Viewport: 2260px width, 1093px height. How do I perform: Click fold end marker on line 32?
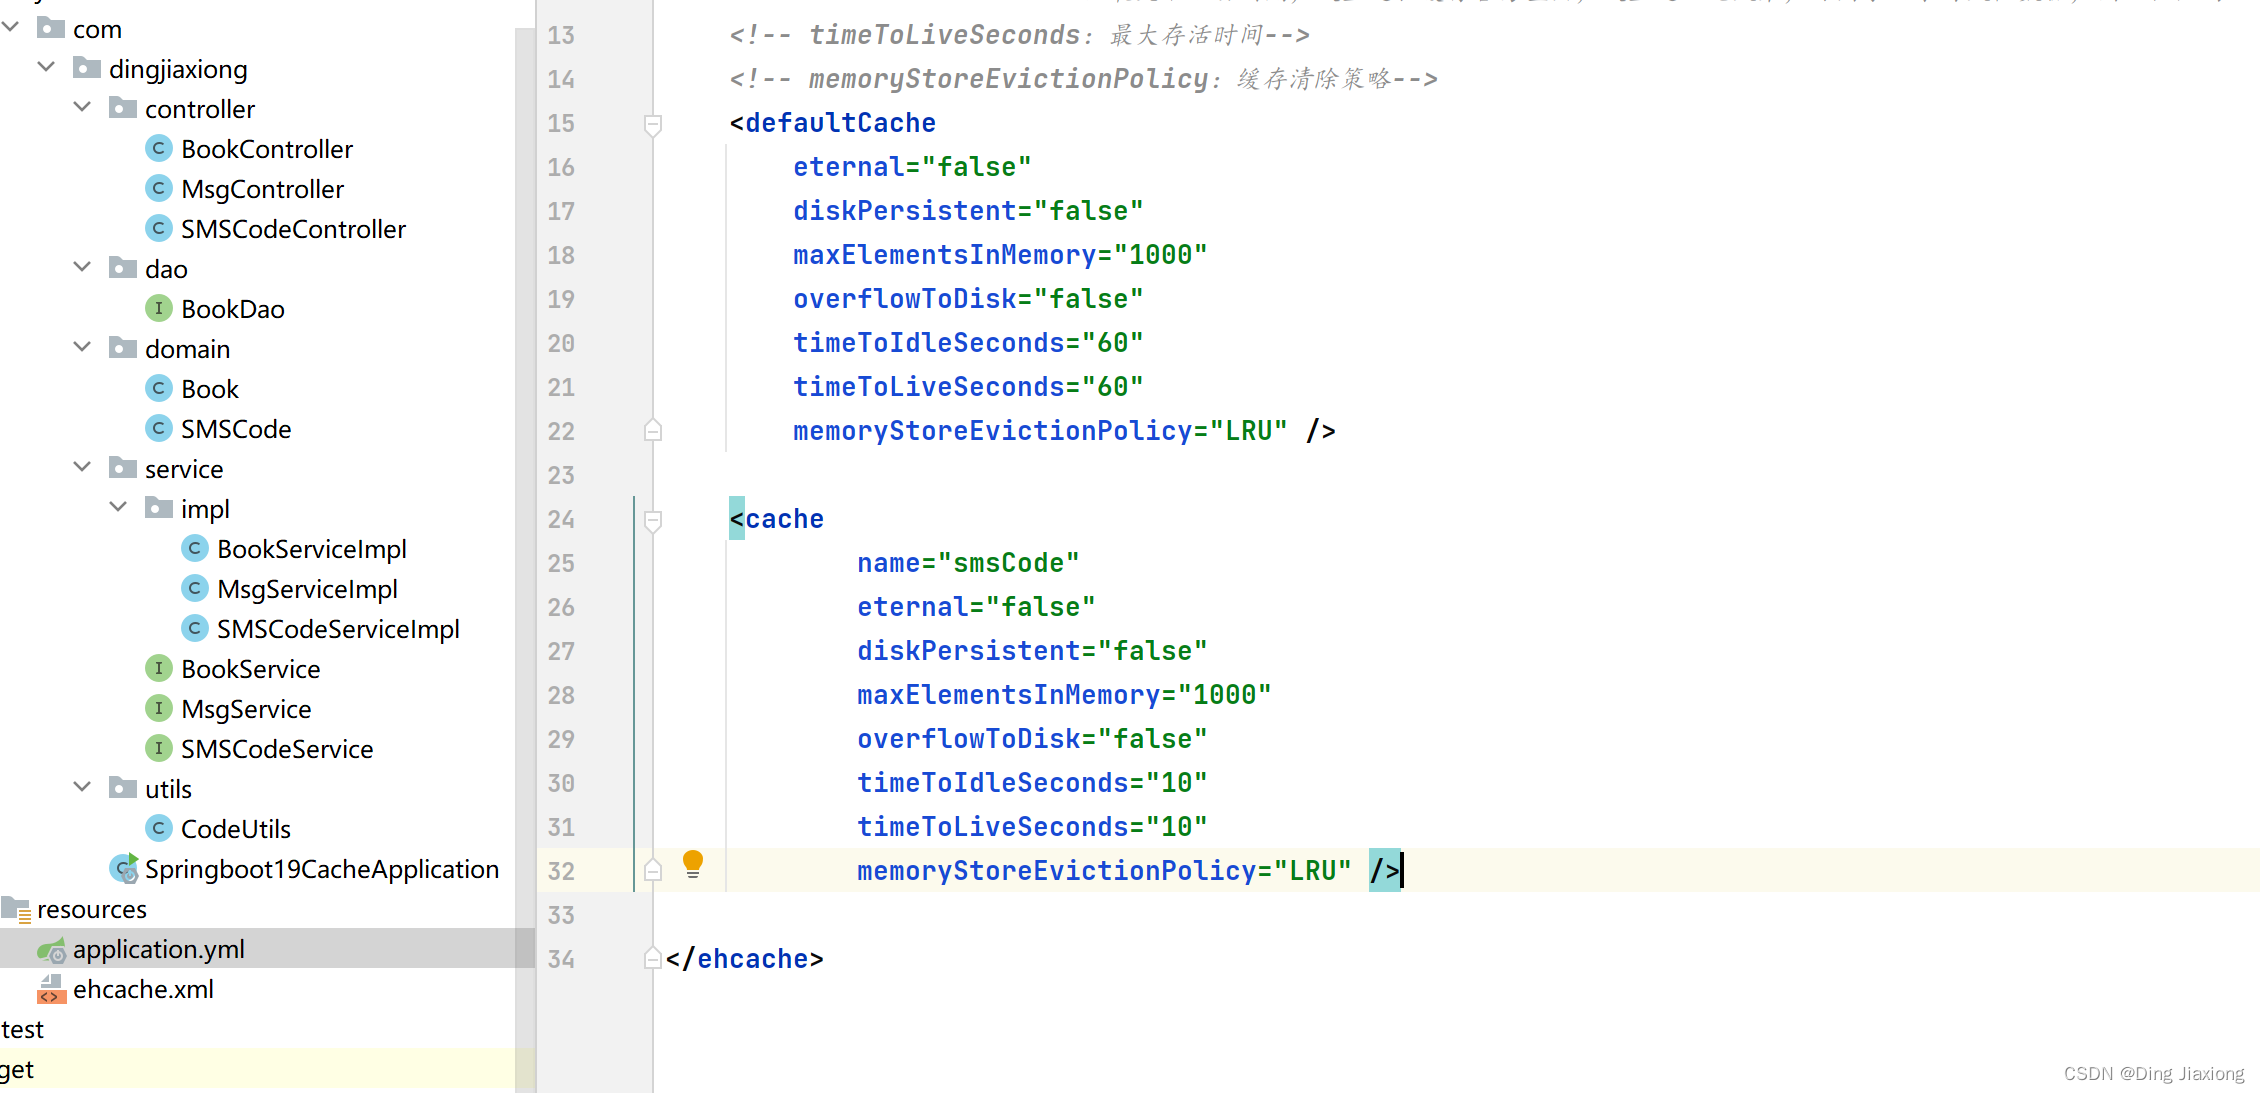tap(653, 870)
